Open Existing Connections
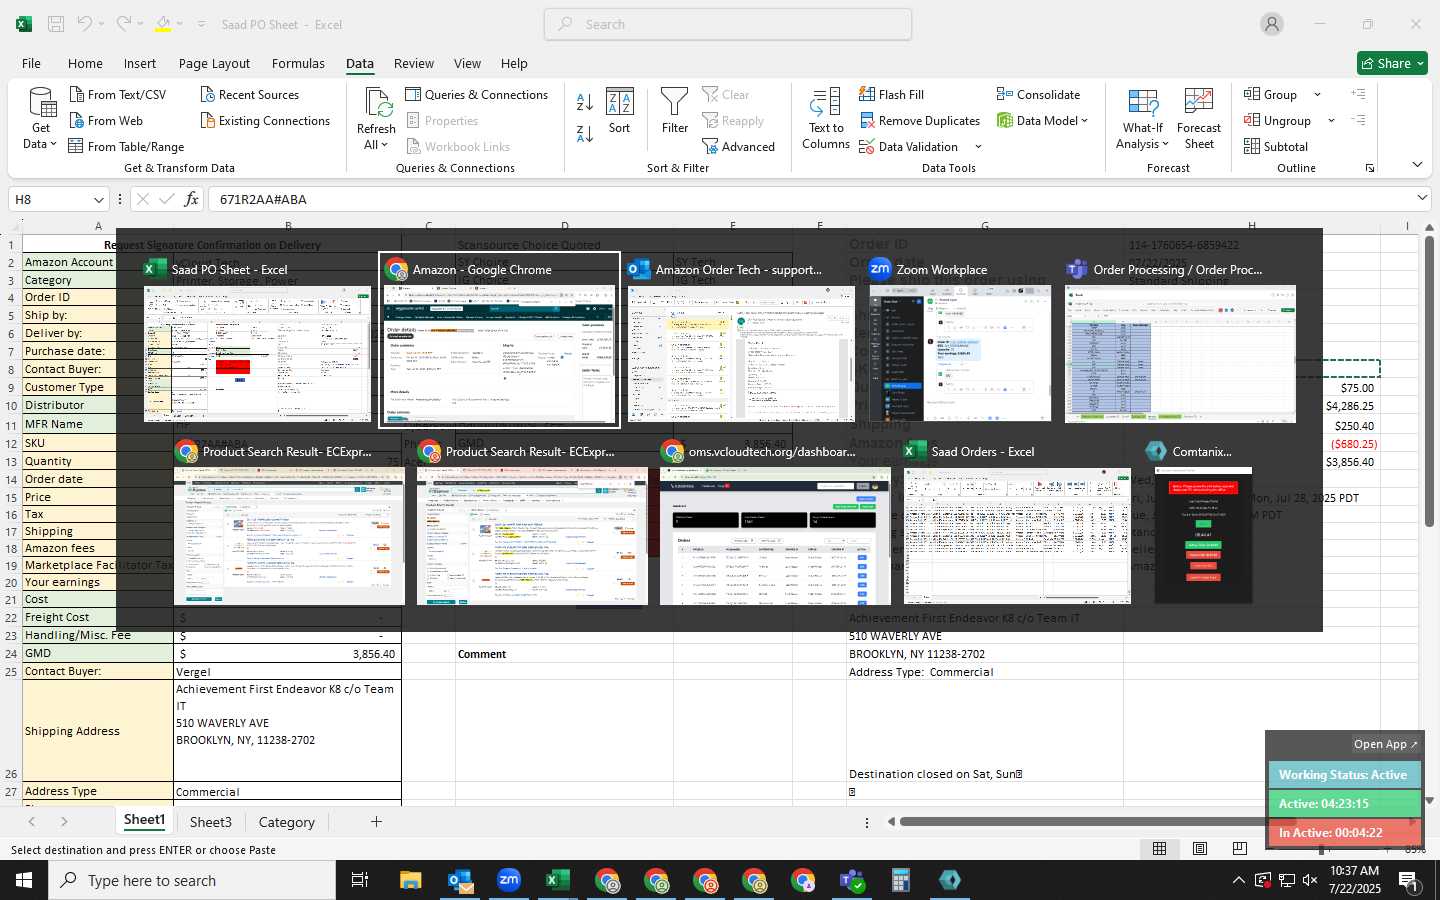This screenshot has height=900, width=1440. pos(265,121)
